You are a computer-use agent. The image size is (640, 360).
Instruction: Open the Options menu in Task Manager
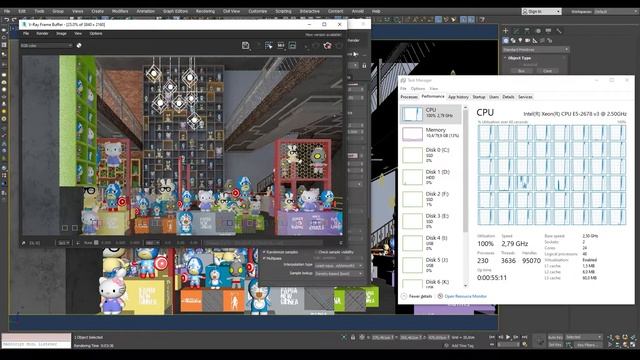pos(418,89)
